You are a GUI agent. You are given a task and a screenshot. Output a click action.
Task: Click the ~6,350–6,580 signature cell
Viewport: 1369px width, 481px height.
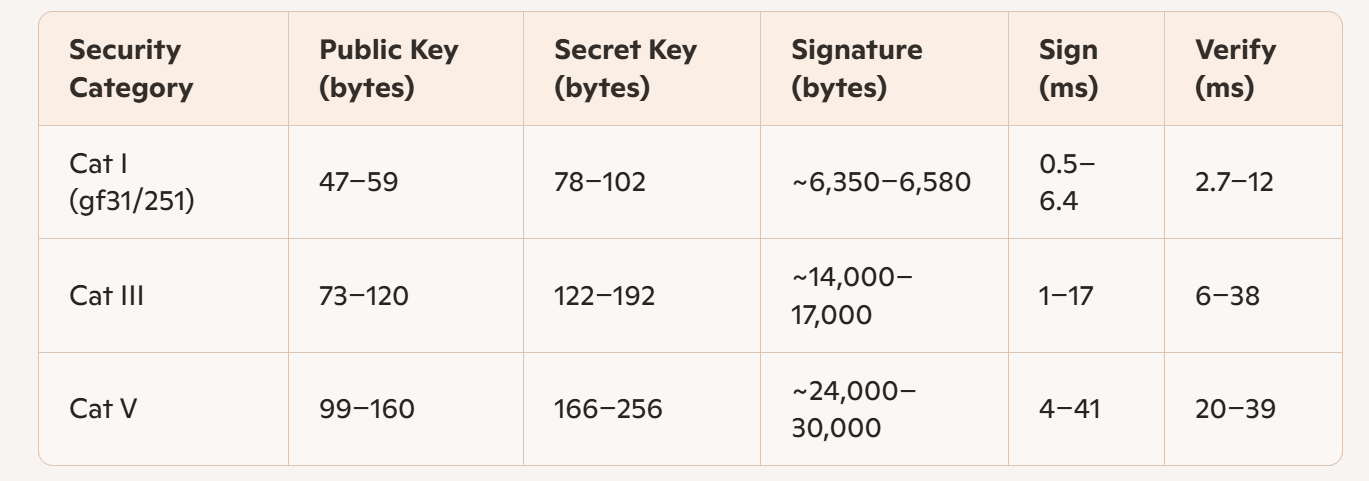pos(881,182)
